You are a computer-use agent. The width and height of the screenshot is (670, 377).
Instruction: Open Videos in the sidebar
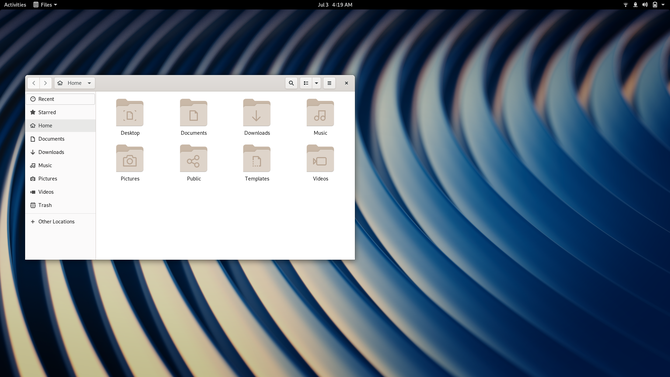click(x=60, y=191)
